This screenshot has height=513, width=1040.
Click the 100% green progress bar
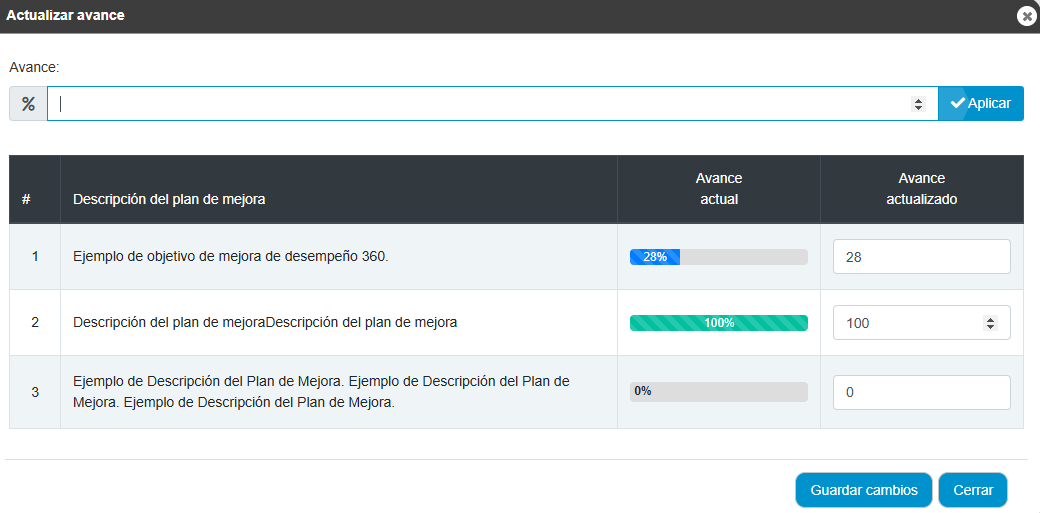[718, 323]
